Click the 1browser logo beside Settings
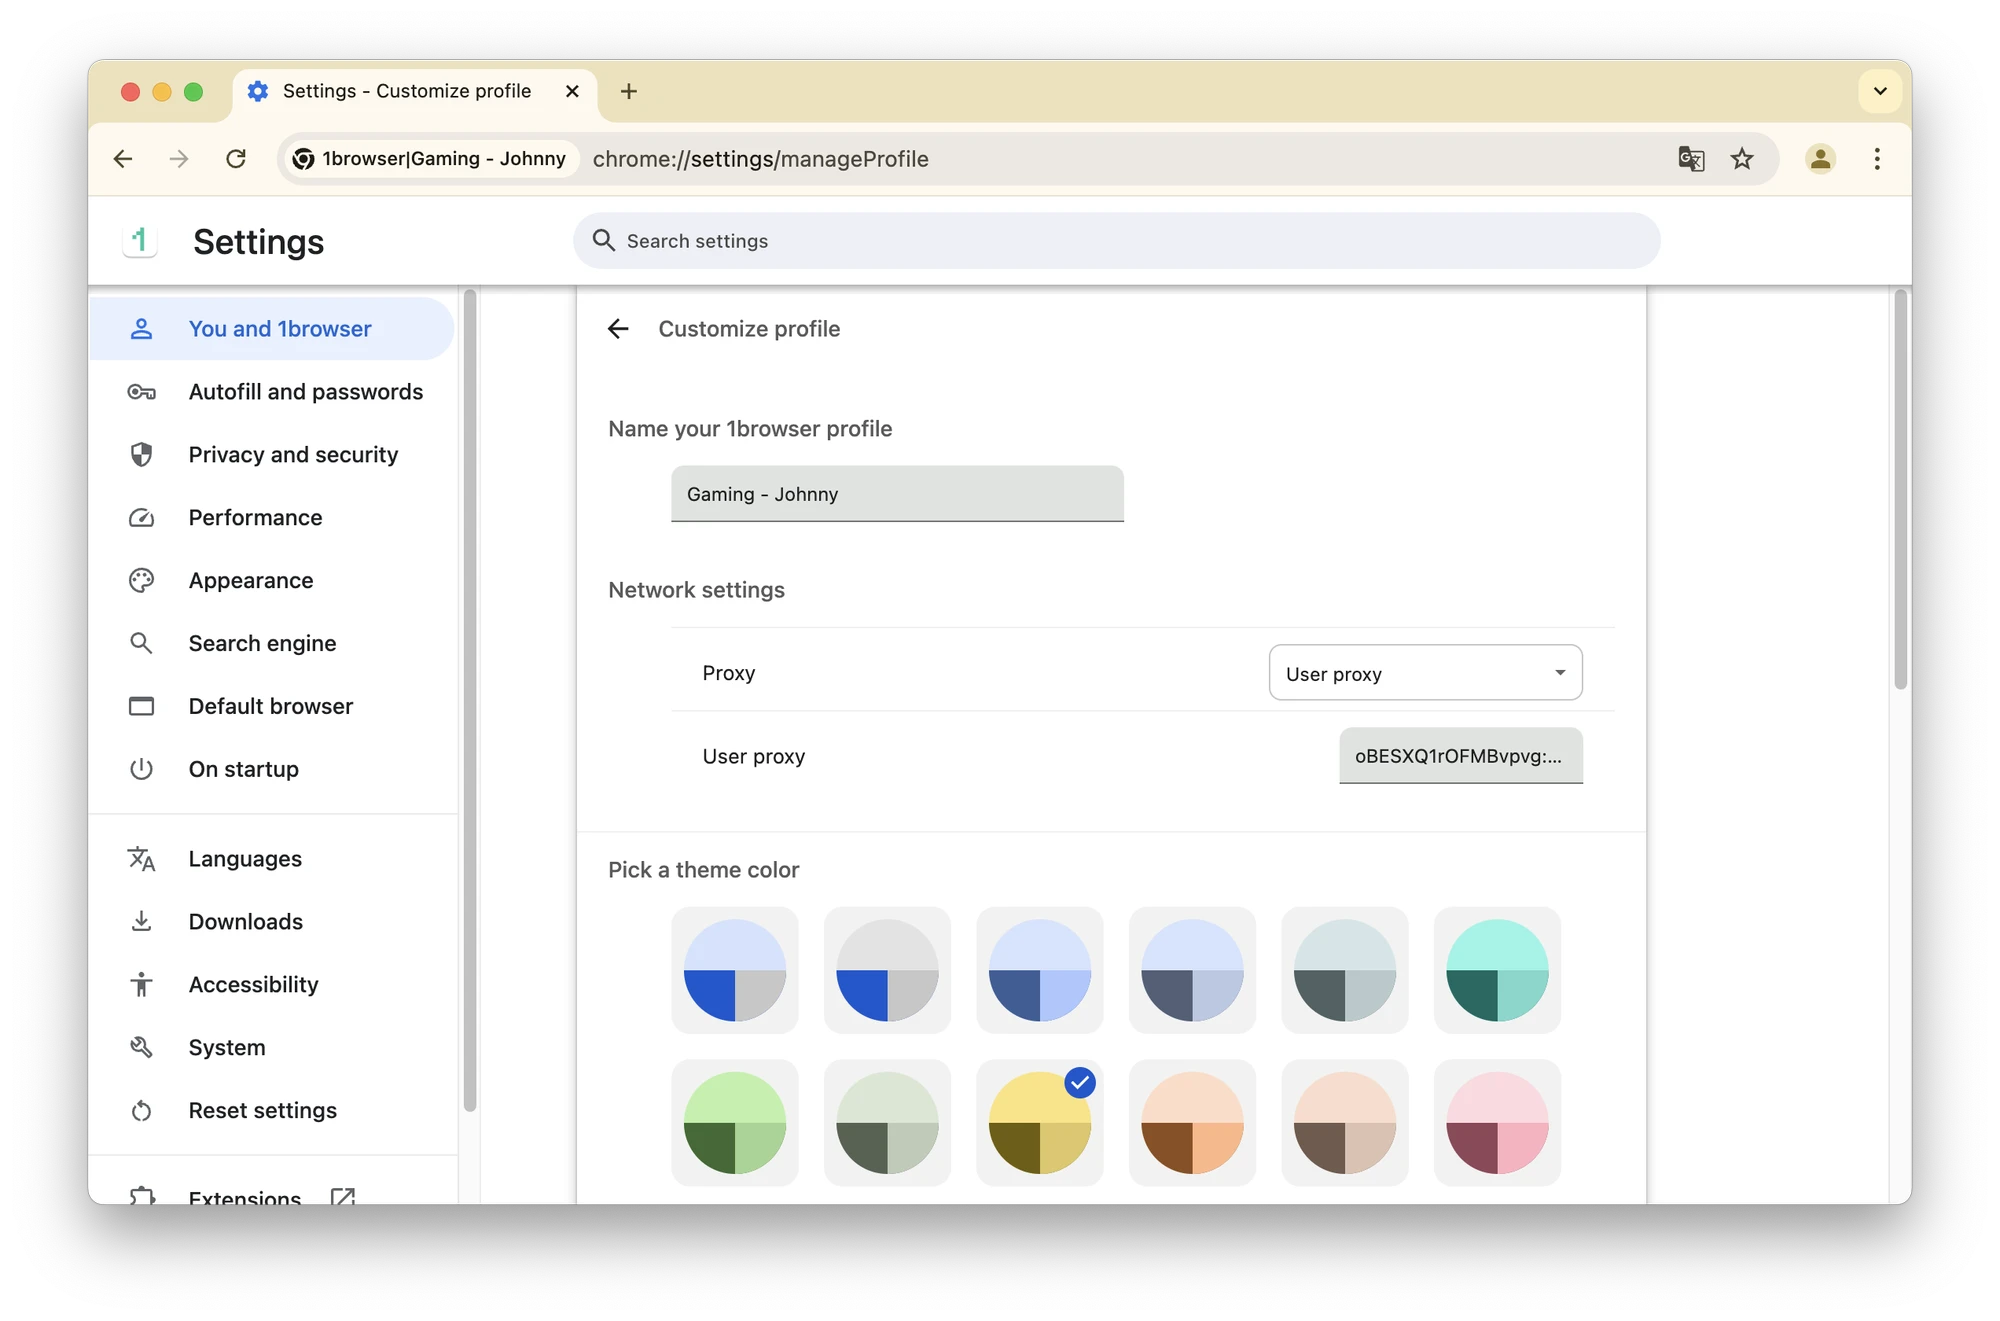2000x1321 pixels. (x=140, y=241)
